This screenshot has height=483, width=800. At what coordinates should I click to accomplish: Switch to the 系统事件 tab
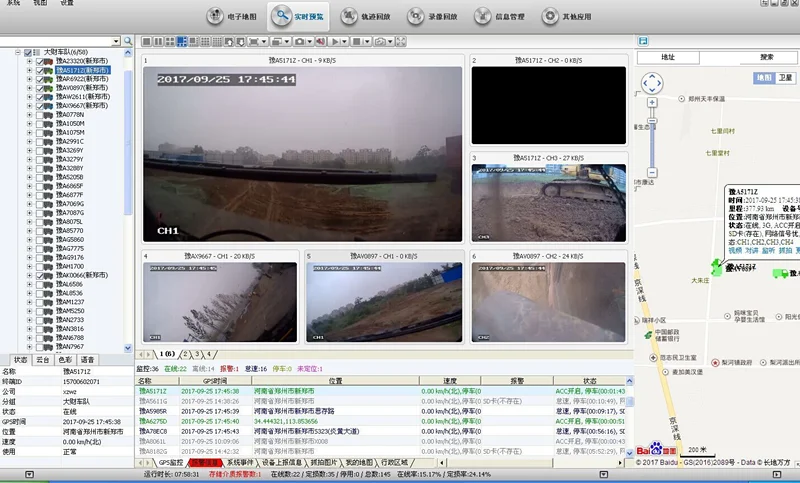coord(240,463)
